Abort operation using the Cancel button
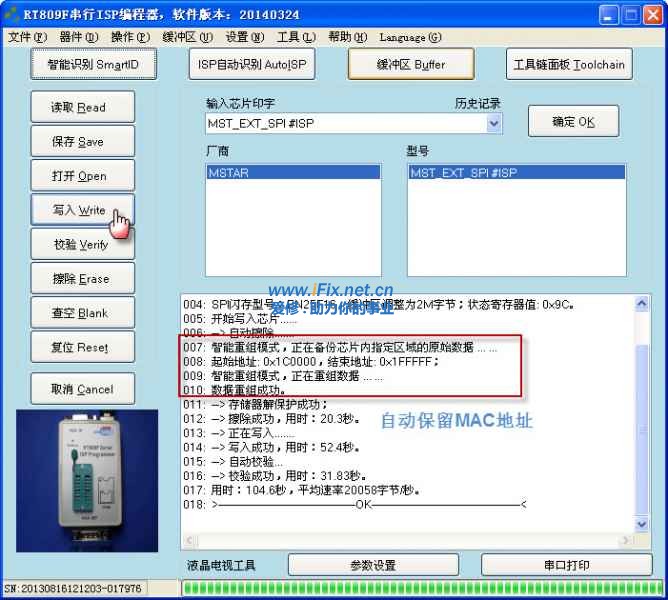 (80, 389)
